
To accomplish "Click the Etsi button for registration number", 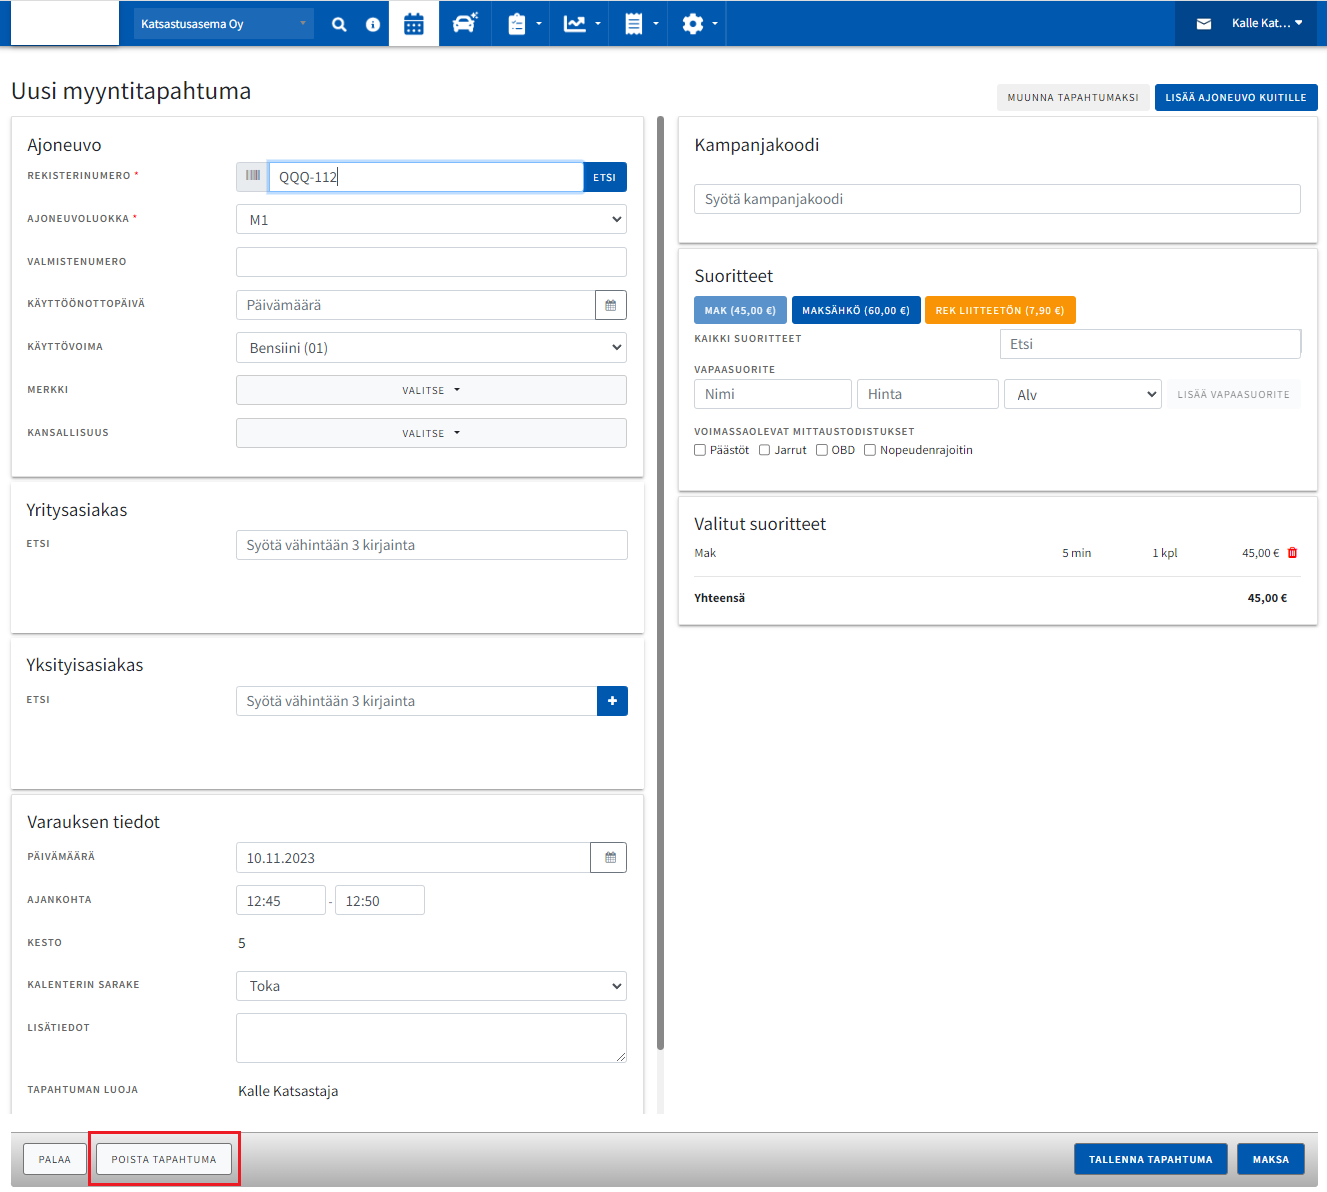I will pos(605,177).
